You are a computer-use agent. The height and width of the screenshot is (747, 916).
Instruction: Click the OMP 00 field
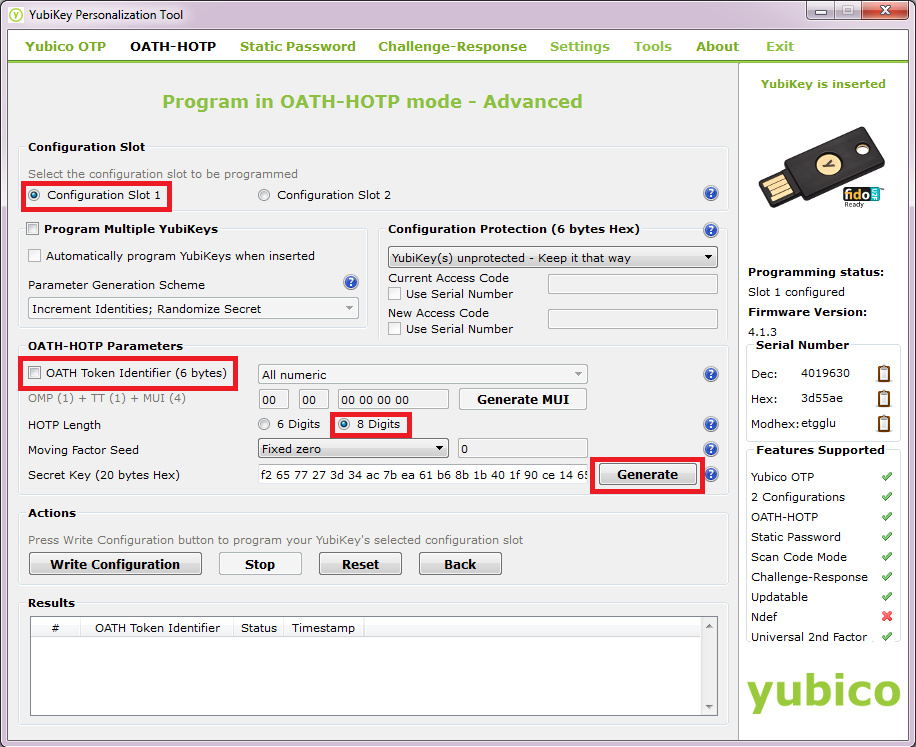273,399
